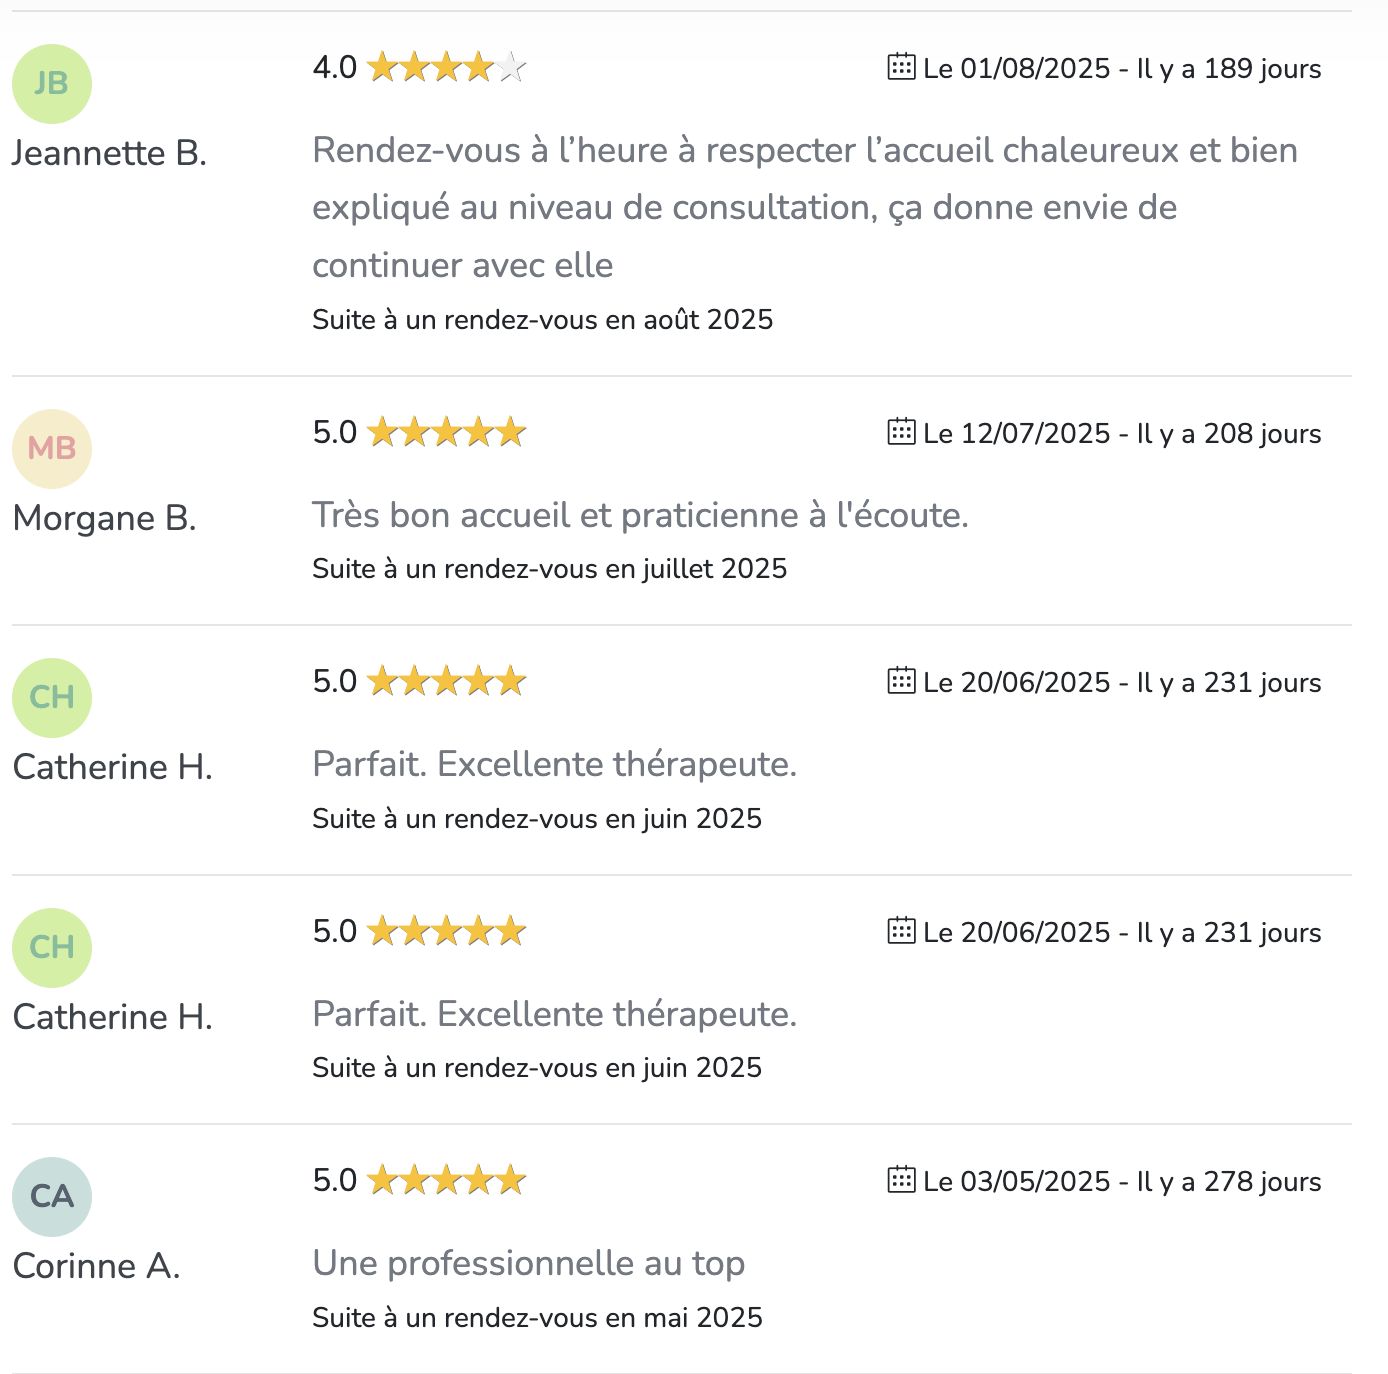Select "Suite à un rendez-vous en mai 2025"
The image size is (1388, 1374).
537,1318
